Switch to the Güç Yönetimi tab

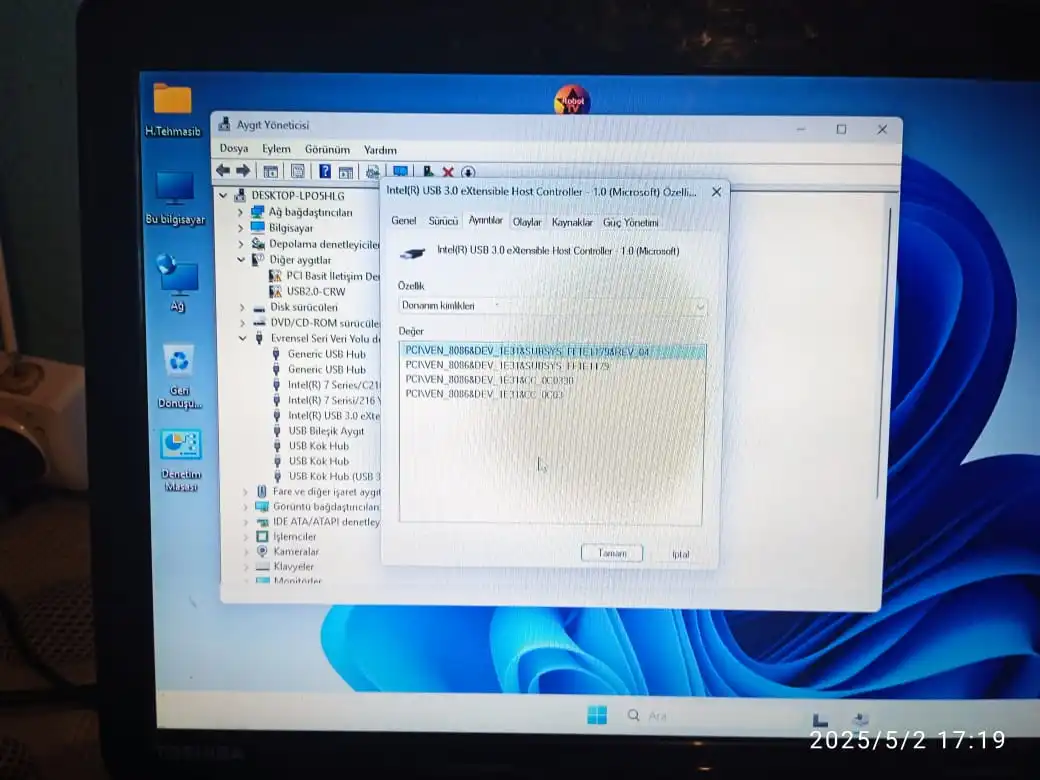click(x=630, y=223)
